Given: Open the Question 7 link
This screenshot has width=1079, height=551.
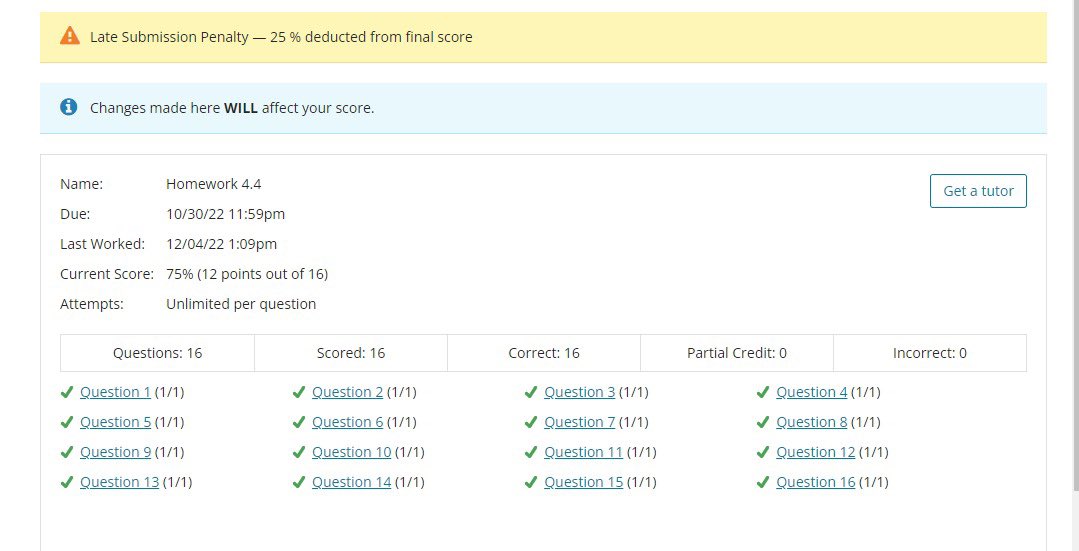Looking at the screenshot, I should pos(579,422).
